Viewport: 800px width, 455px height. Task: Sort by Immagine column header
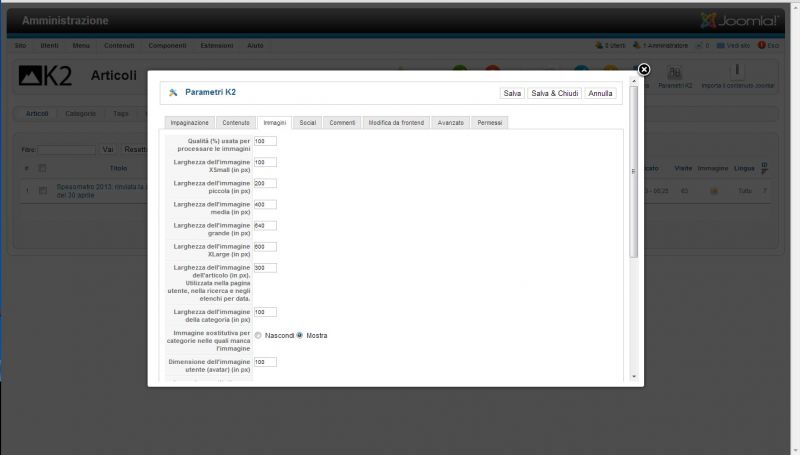pyautogui.click(x=713, y=168)
